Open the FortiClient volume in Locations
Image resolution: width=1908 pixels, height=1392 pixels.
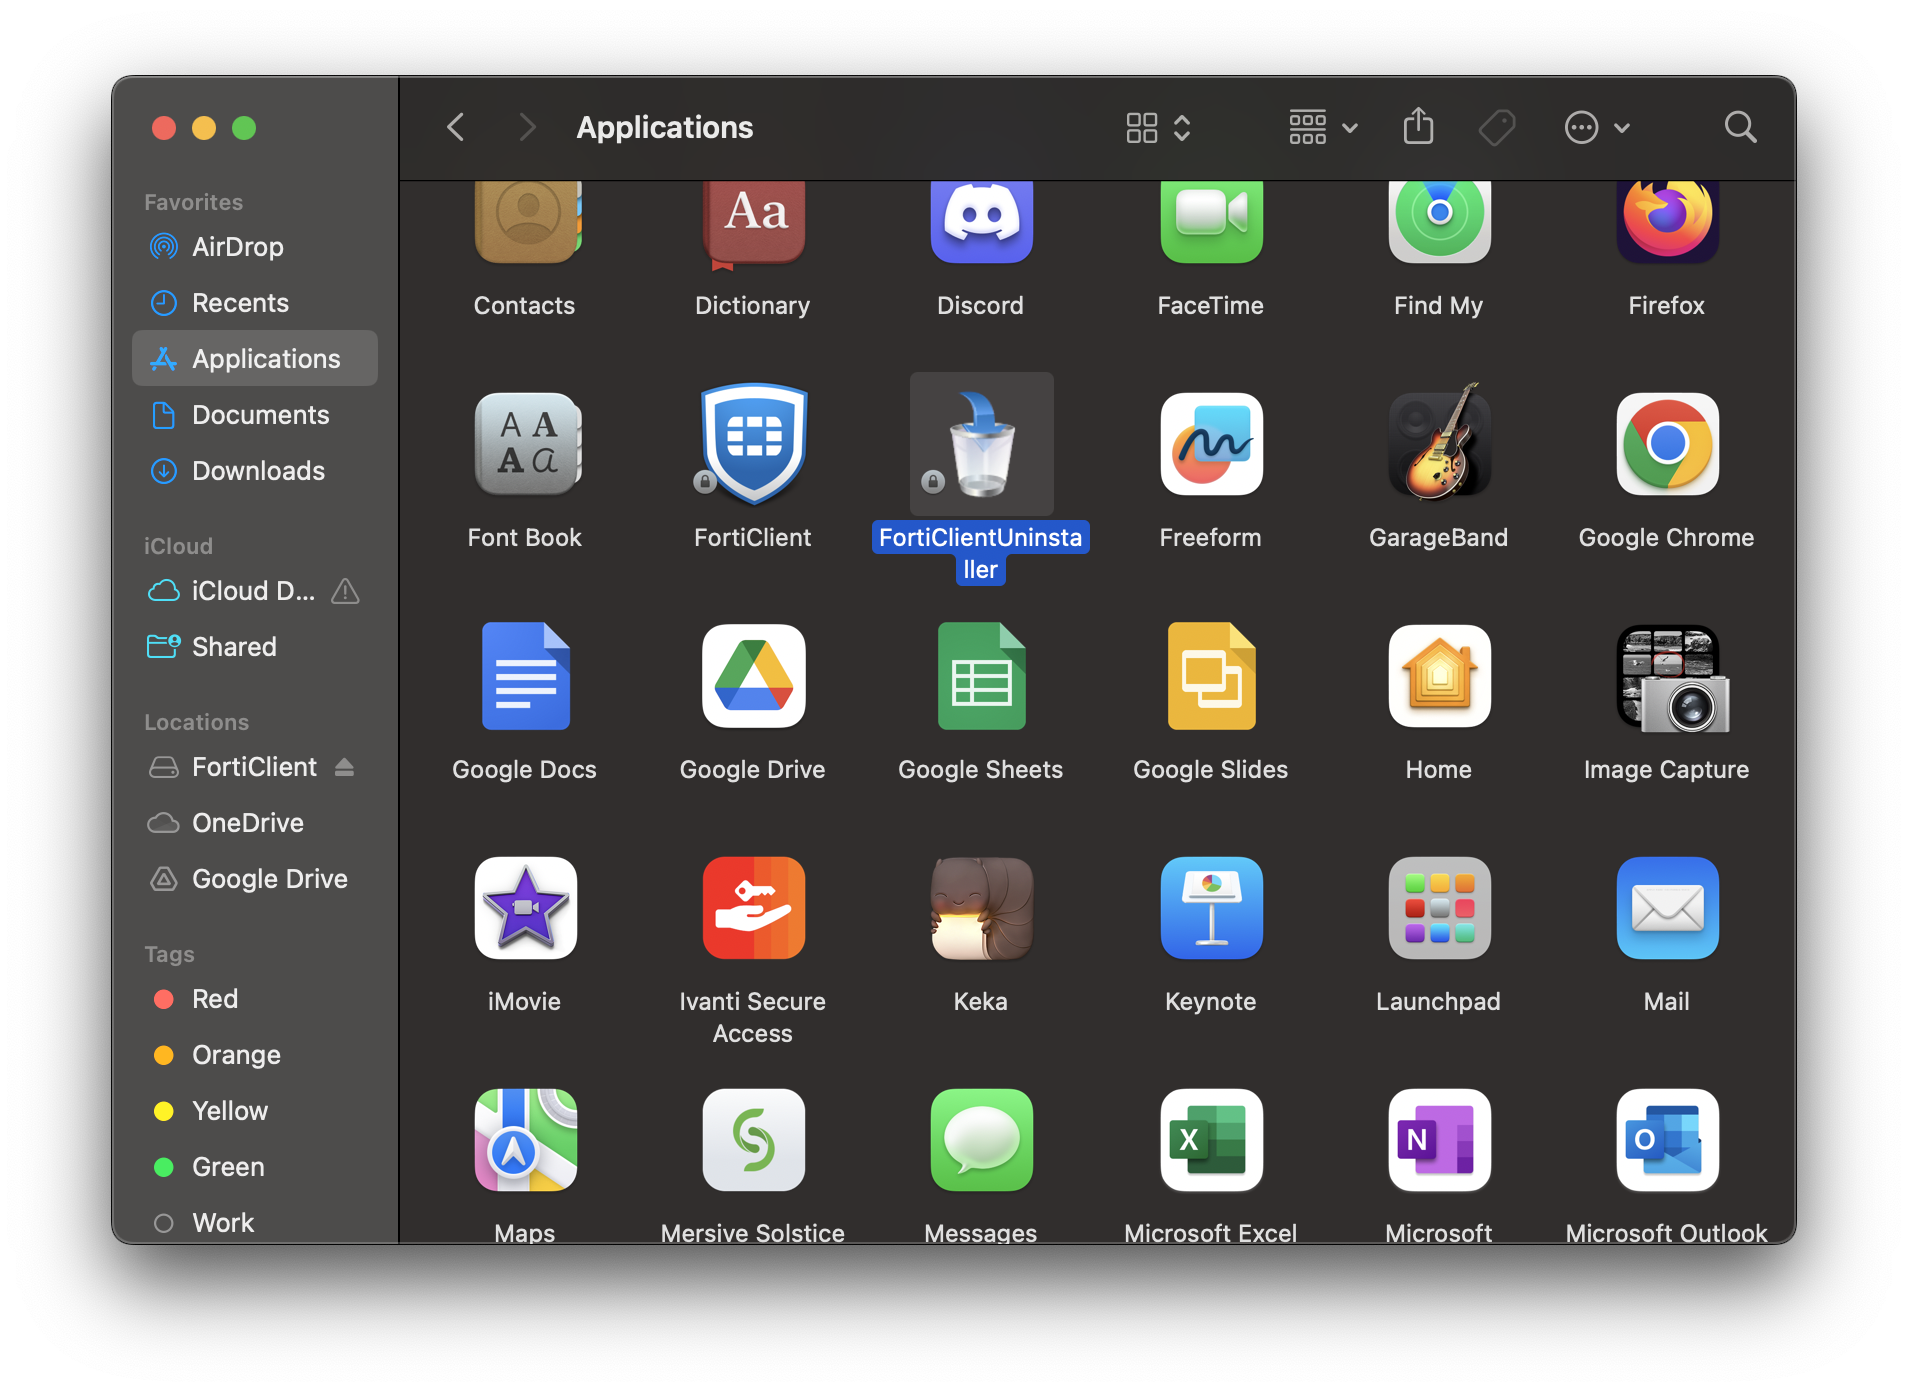[x=255, y=767]
